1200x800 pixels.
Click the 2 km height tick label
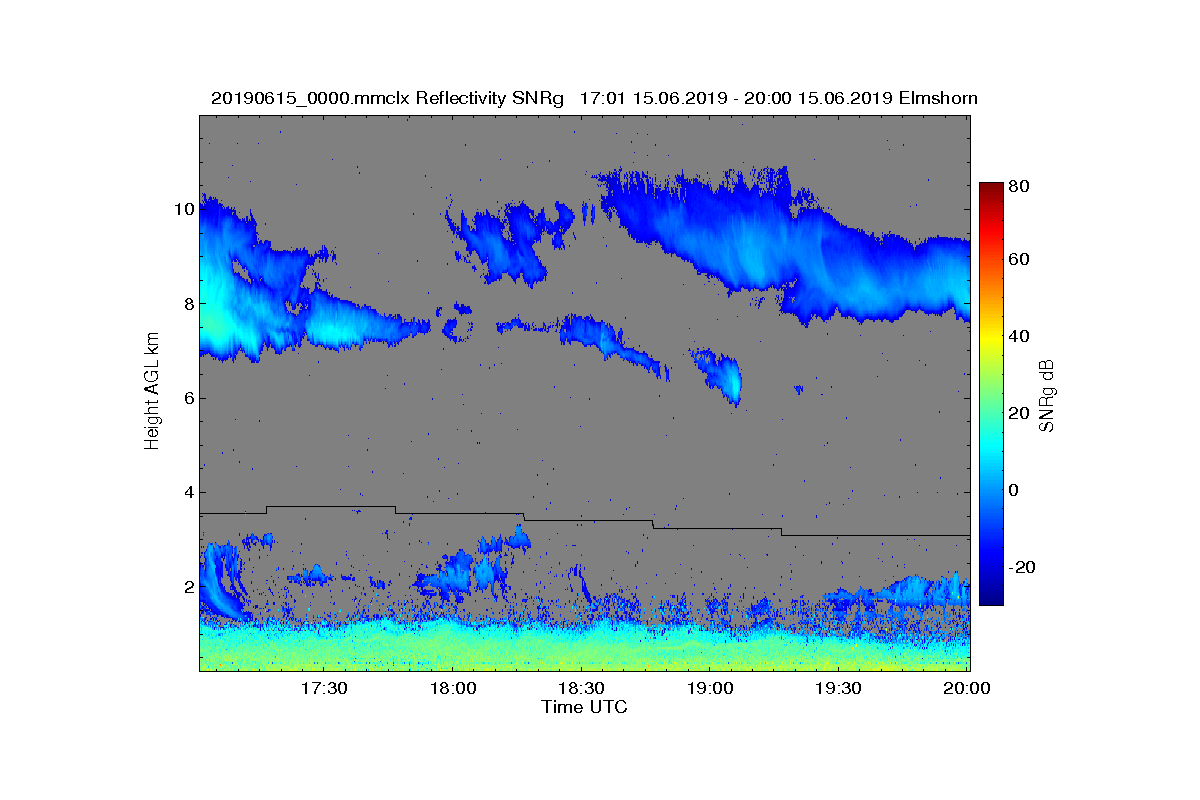coord(188,587)
